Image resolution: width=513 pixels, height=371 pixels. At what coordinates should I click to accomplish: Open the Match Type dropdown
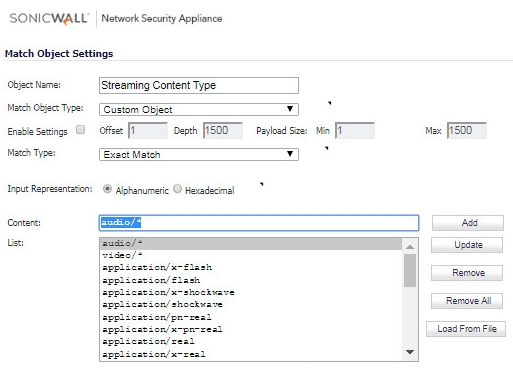(x=199, y=154)
